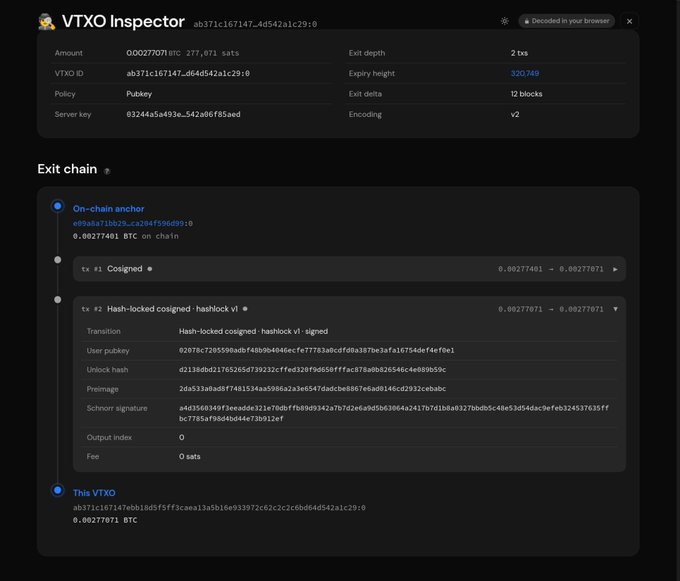Click the detective emoji logo
680x581 pixels.
pos(46,21)
